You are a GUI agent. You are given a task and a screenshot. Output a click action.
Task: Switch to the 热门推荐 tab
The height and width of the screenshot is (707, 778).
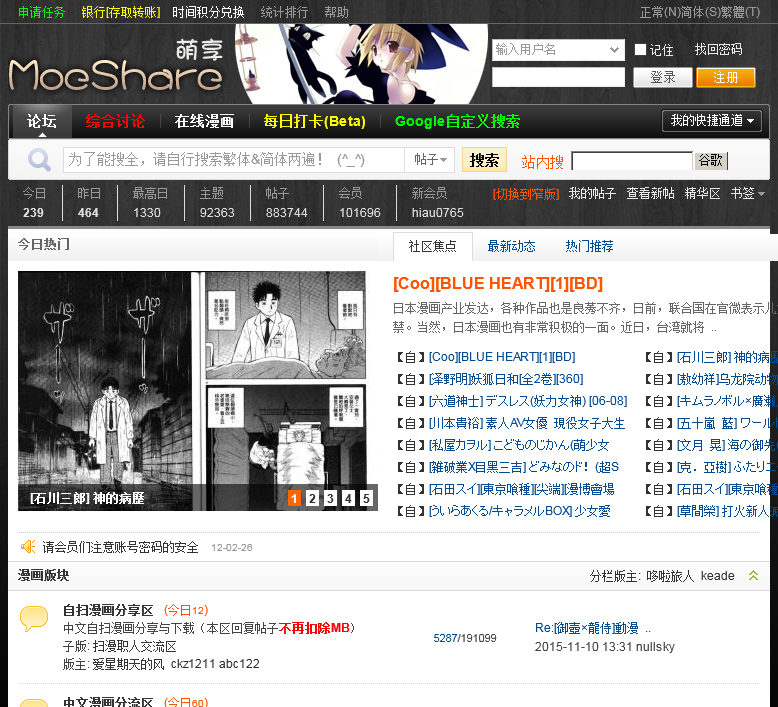(x=589, y=246)
